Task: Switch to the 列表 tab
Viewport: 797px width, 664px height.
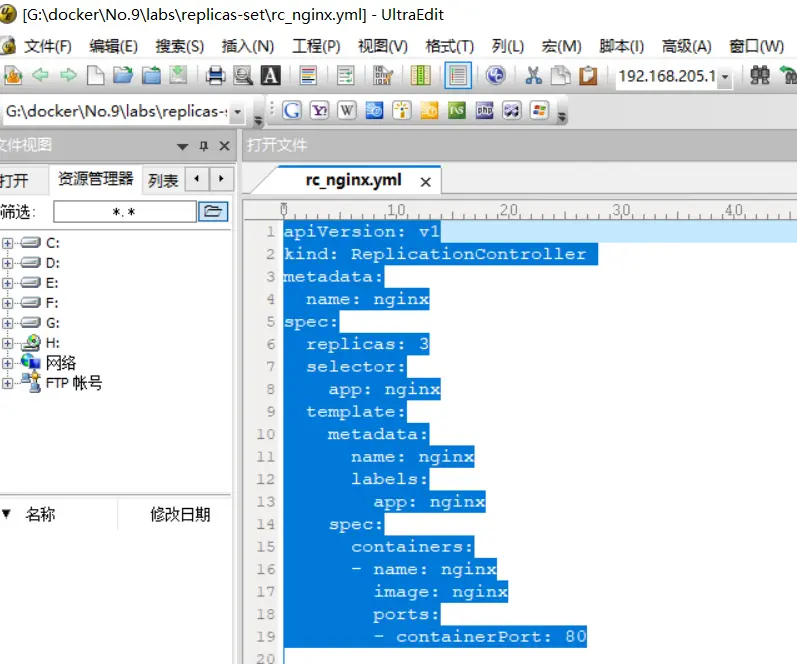Action: (x=163, y=180)
